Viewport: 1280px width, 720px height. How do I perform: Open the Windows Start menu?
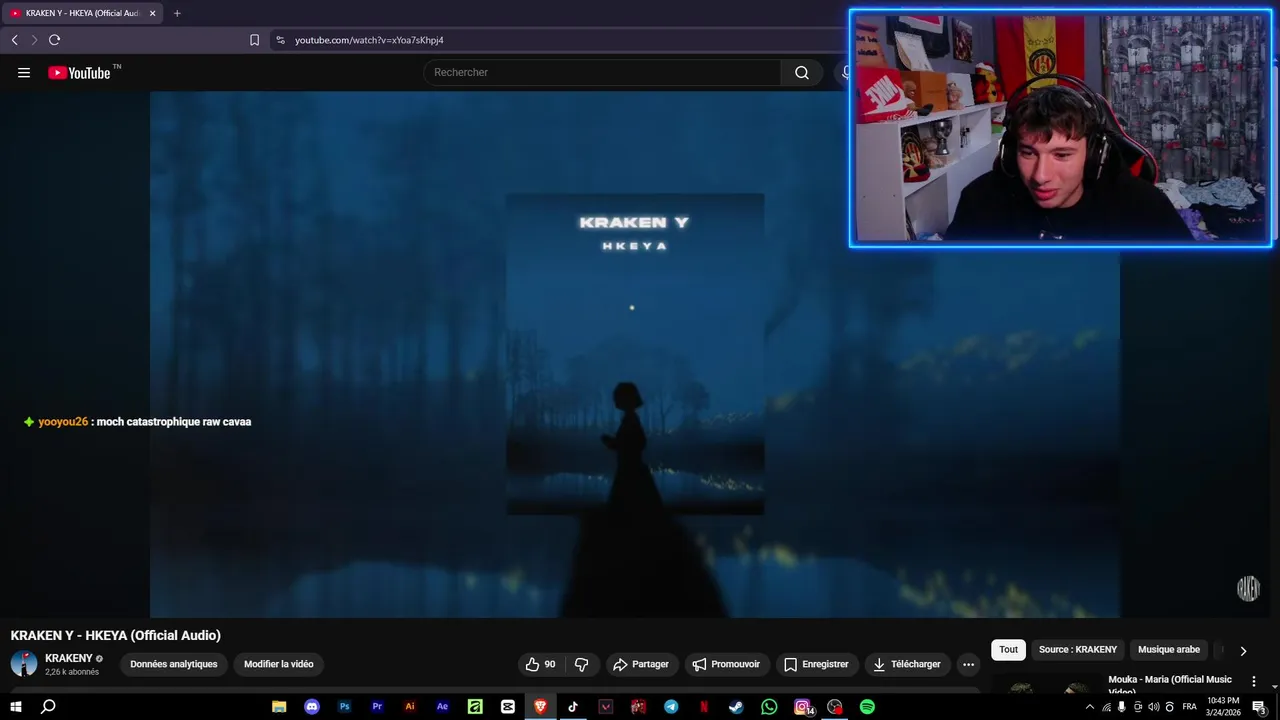[x=16, y=707]
